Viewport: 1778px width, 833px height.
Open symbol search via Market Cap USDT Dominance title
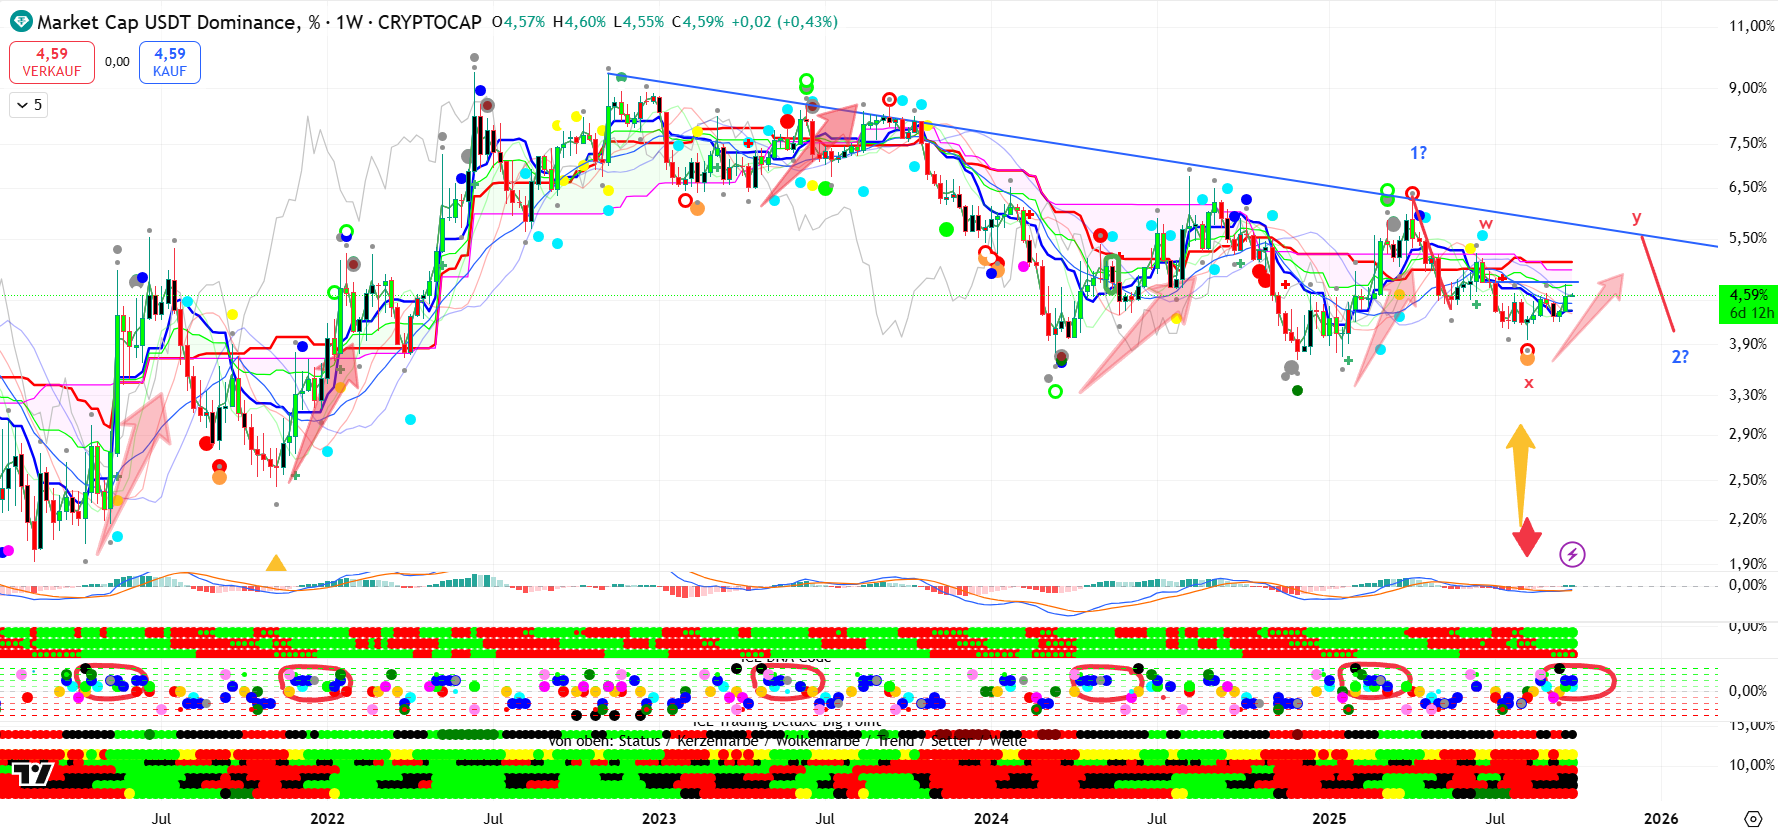point(167,22)
